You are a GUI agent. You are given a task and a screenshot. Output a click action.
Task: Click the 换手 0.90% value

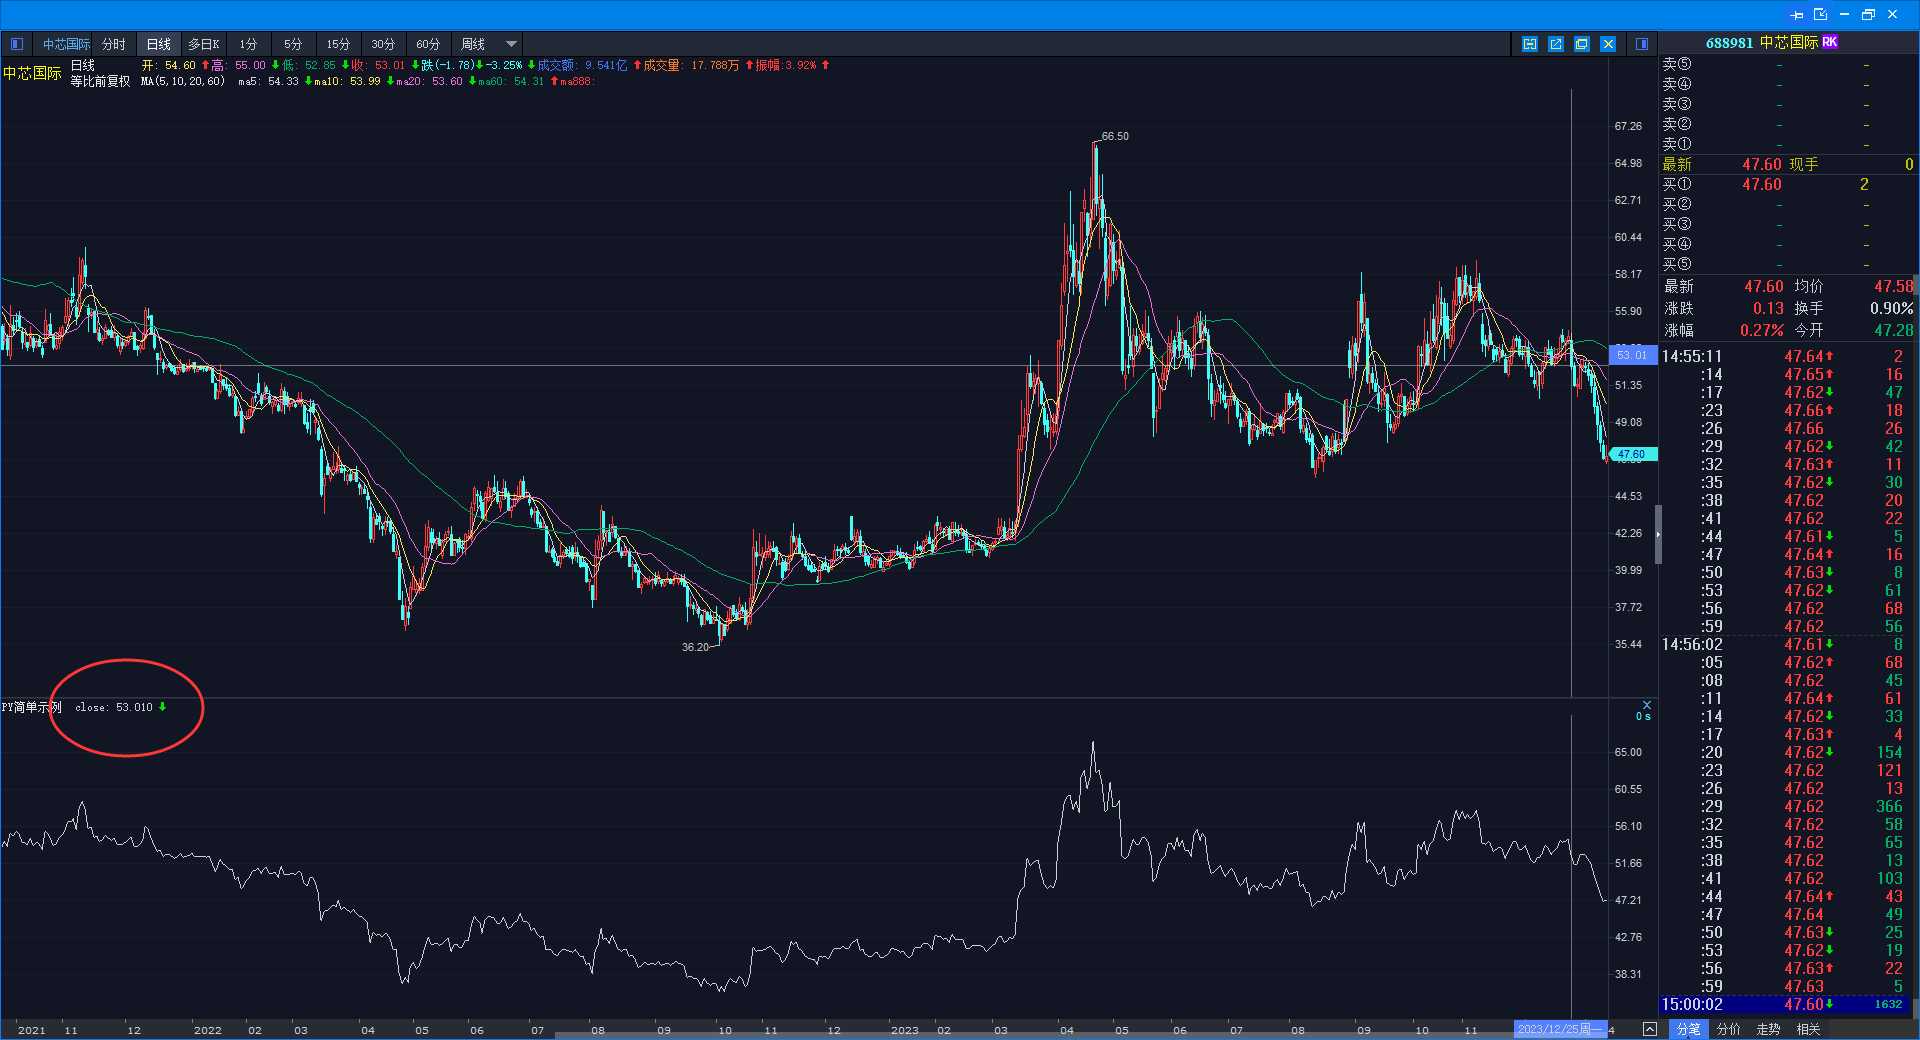click(1892, 308)
